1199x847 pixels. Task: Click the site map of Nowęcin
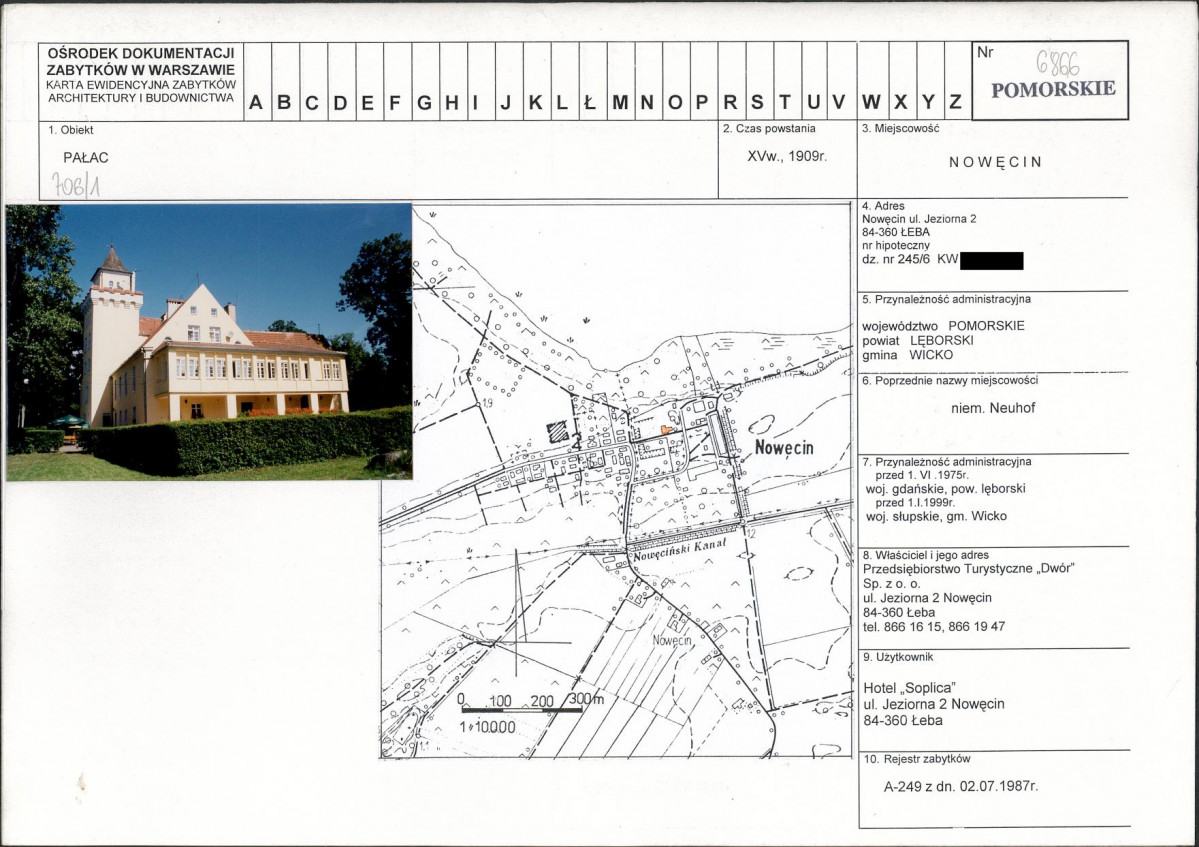click(x=616, y=481)
